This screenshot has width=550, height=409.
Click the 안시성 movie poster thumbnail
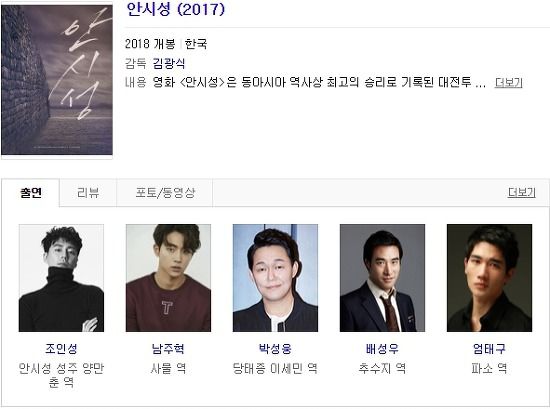57,80
